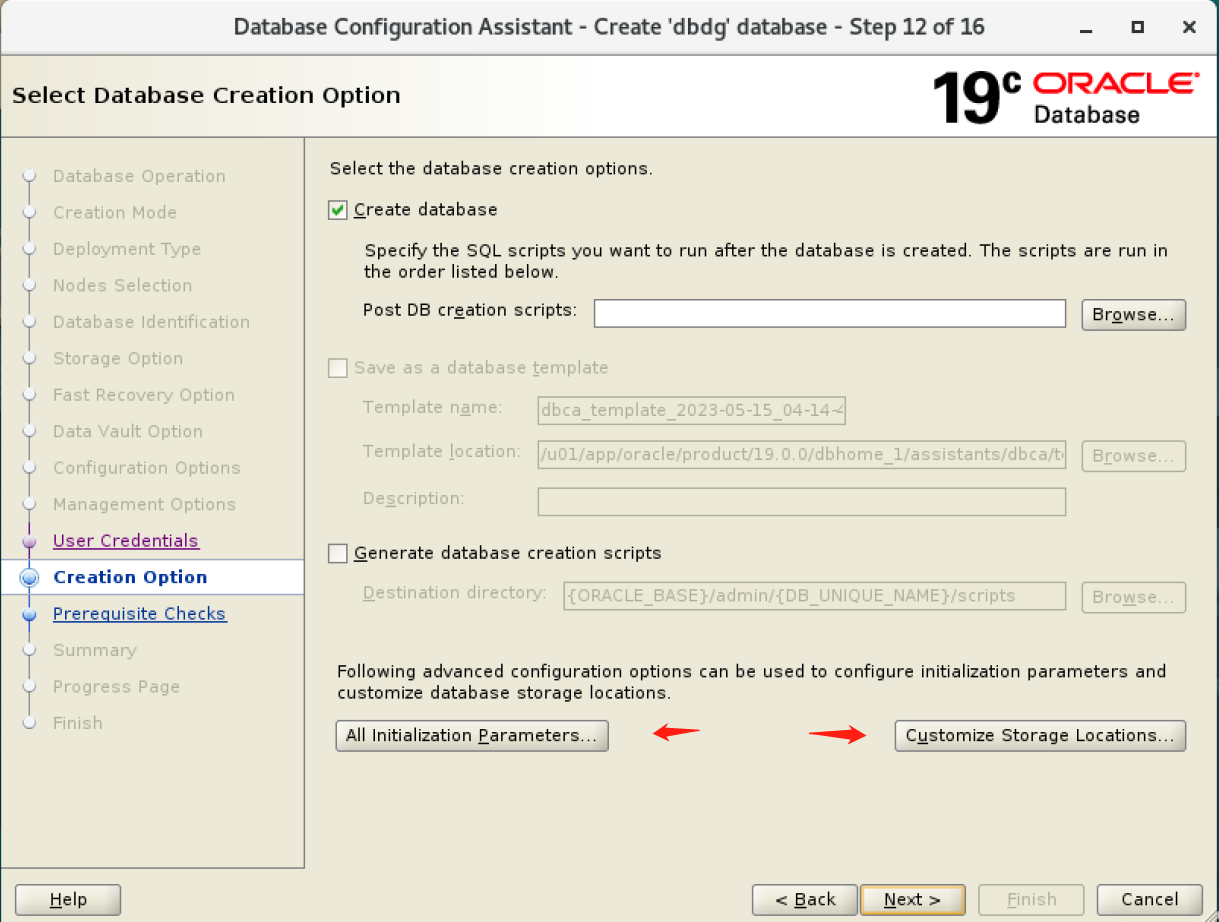Click Data Vault Option step in sidebar
Image resolution: width=1219 pixels, height=922 pixels.
128,432
